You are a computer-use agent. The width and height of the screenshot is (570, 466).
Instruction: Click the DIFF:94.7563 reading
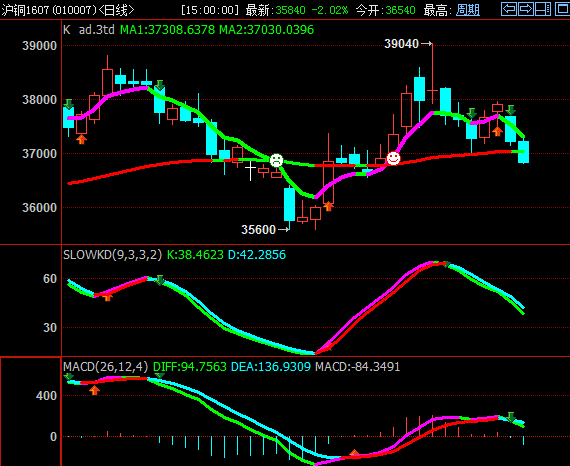click(x=190, y=366)
